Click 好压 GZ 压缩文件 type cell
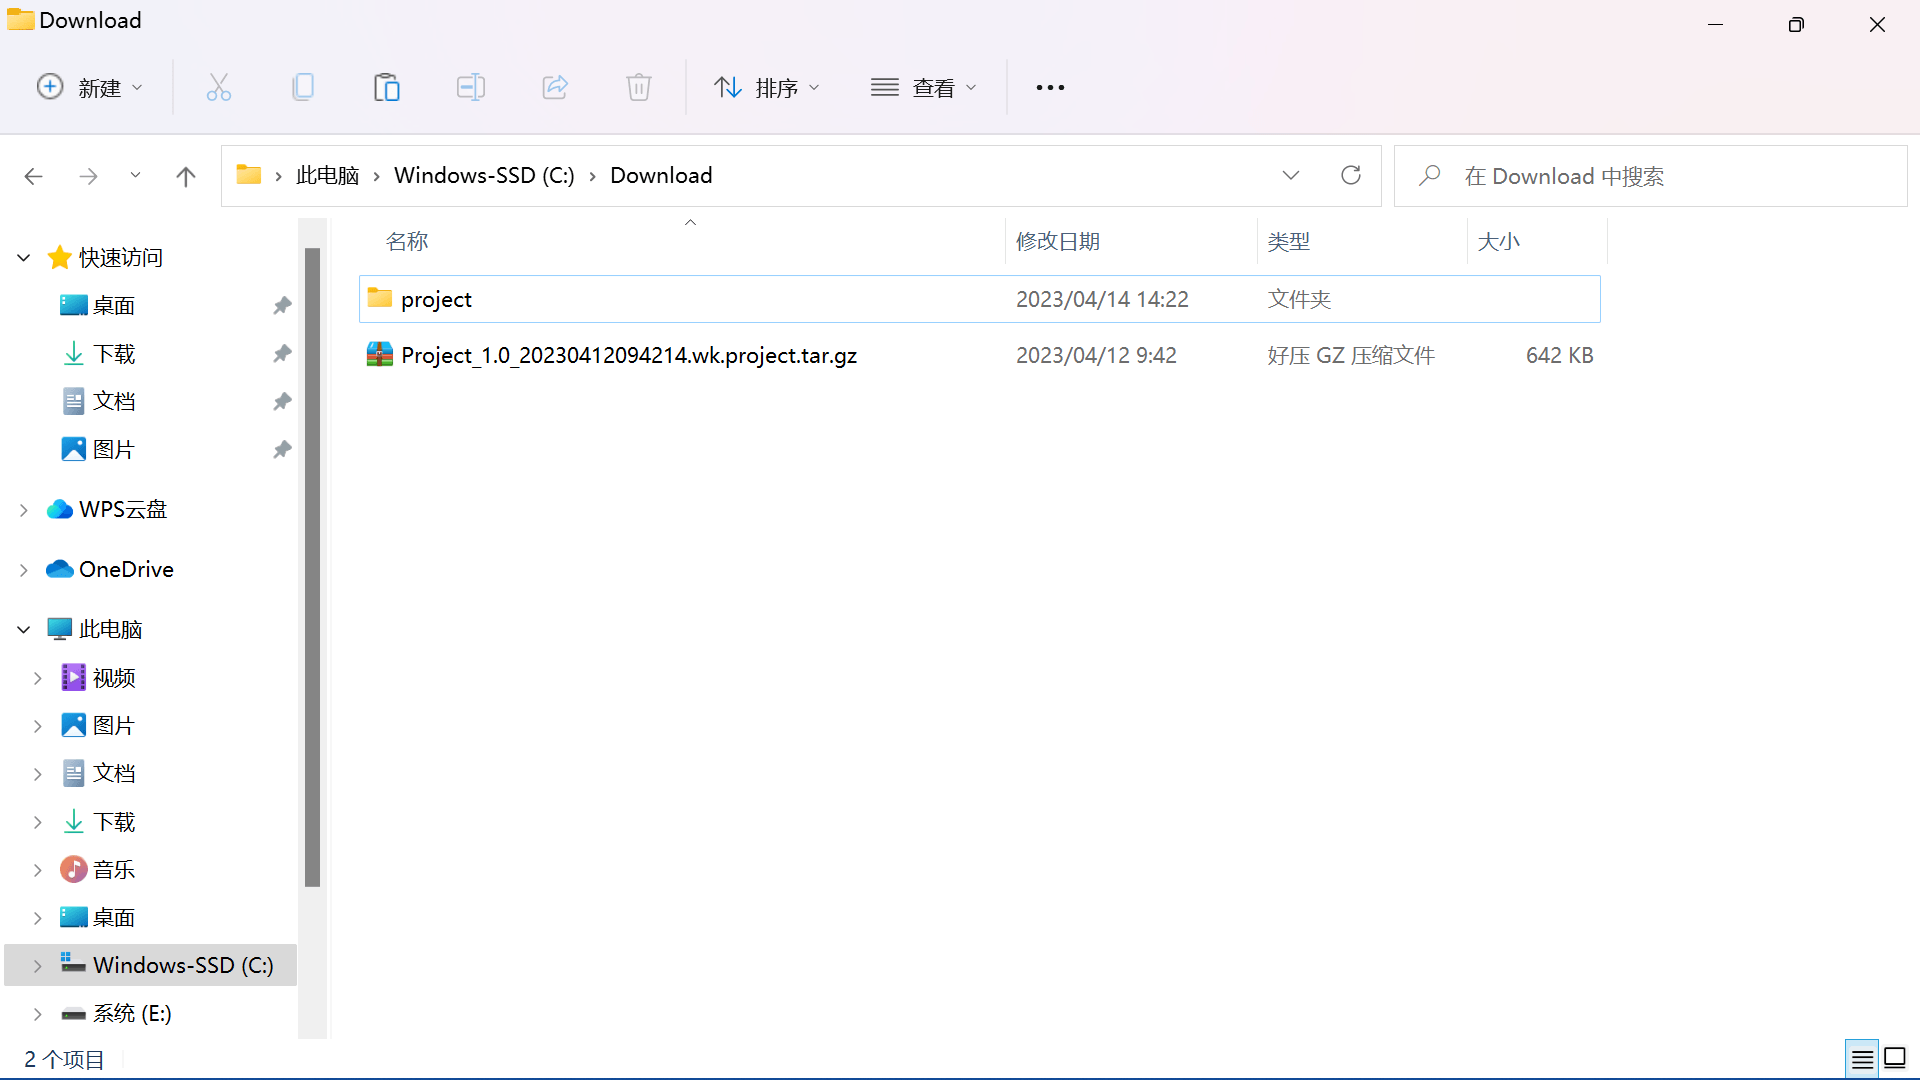The height and width of the screenshot is (1080, 1920). point(1351,356)
